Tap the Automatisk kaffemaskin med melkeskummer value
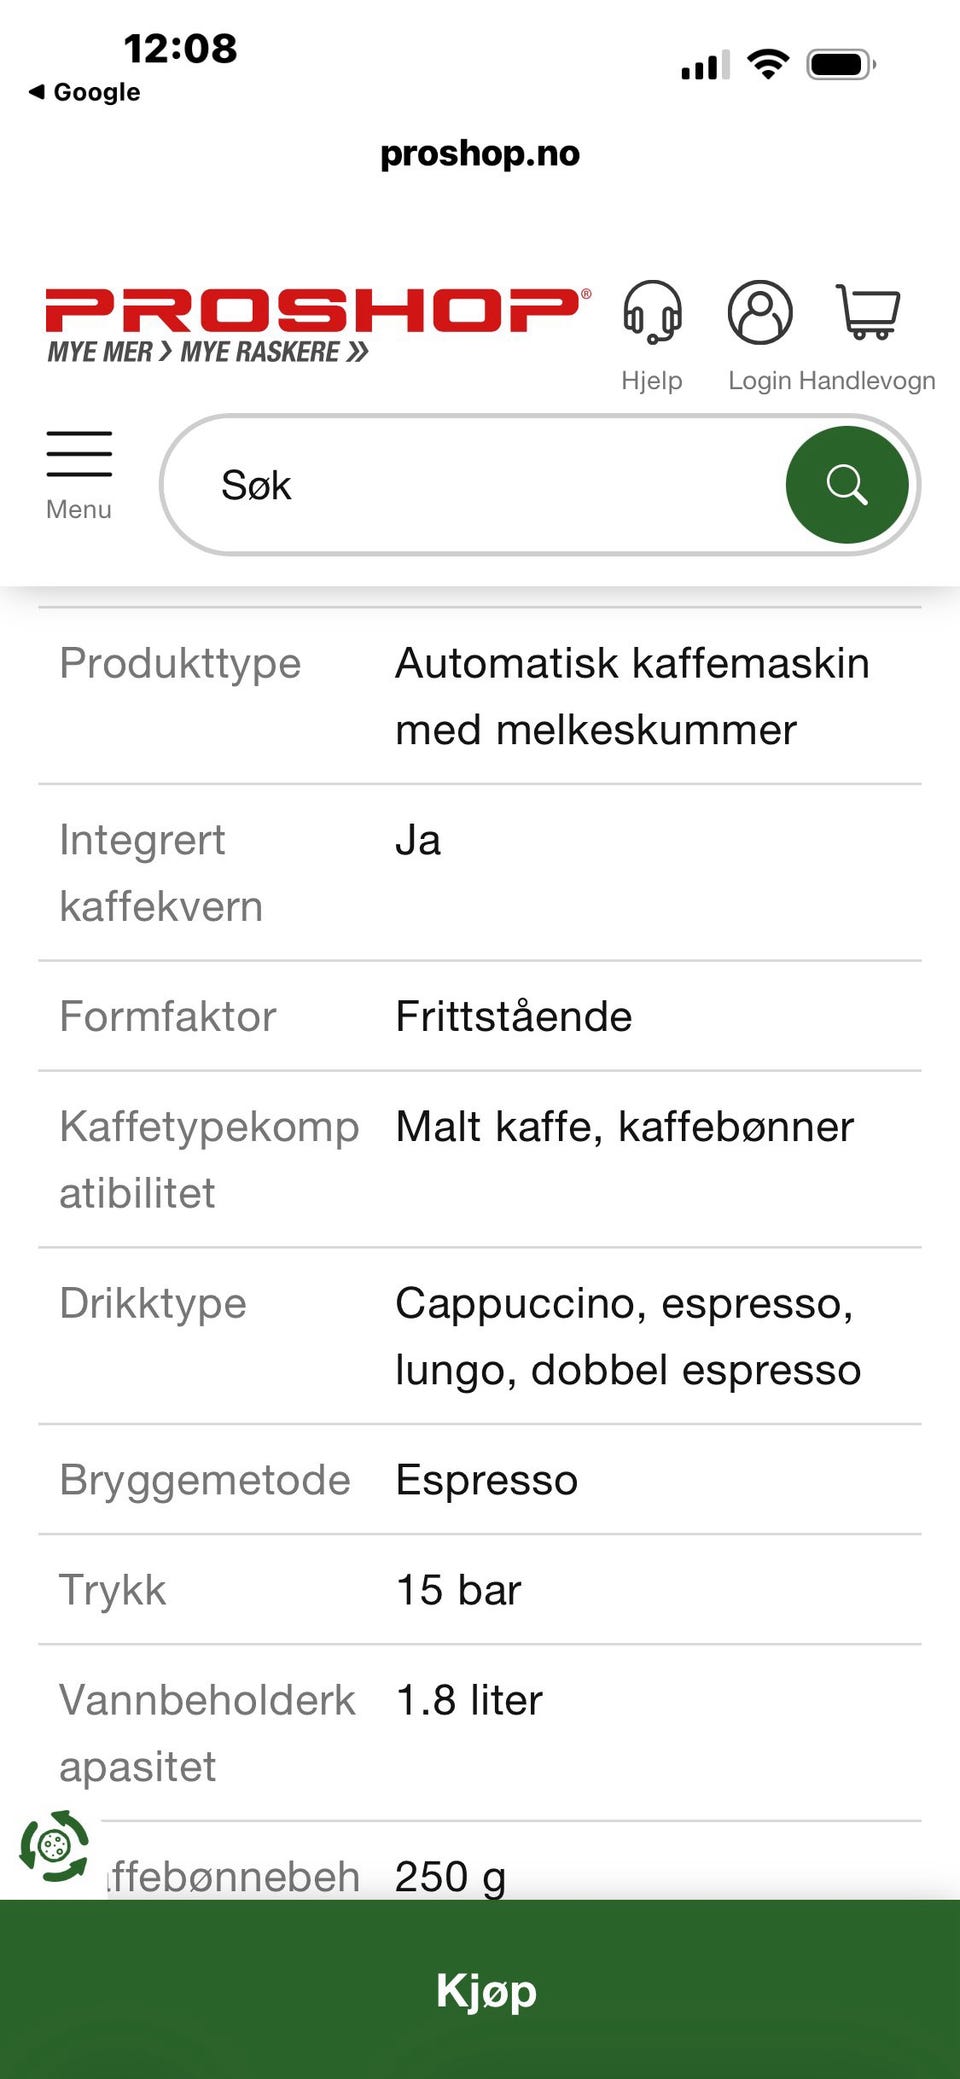The width and height of the screenshot is (960, 2079). tap(632, 696)
